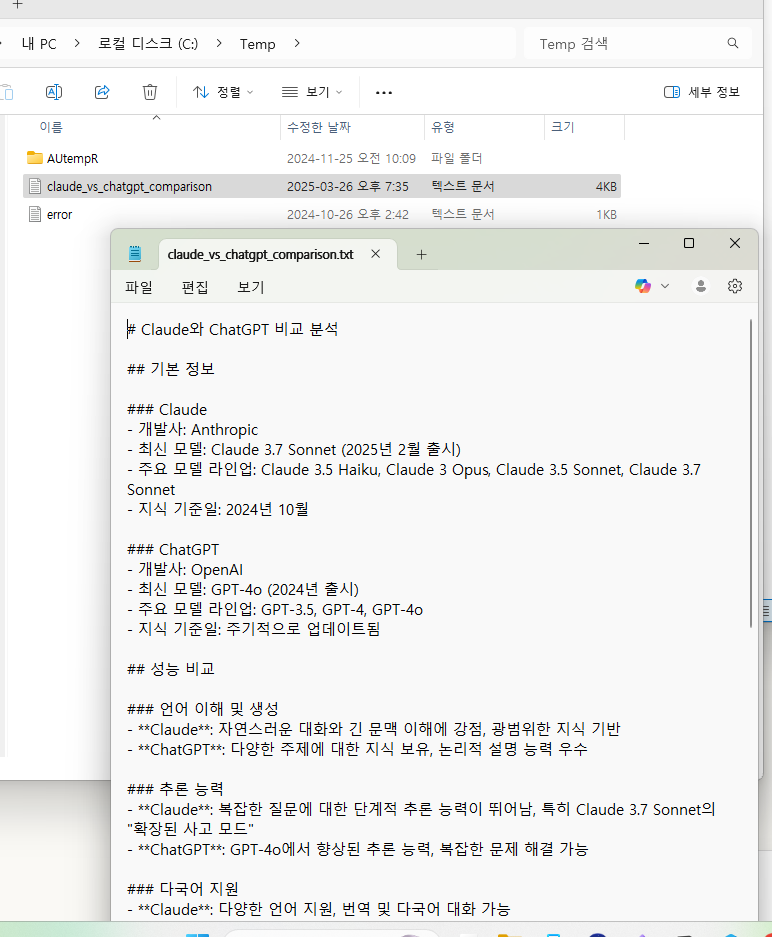Click the Rename icon in Explorer toolbar
The image size is (772, 937).
tap(54, 92)
